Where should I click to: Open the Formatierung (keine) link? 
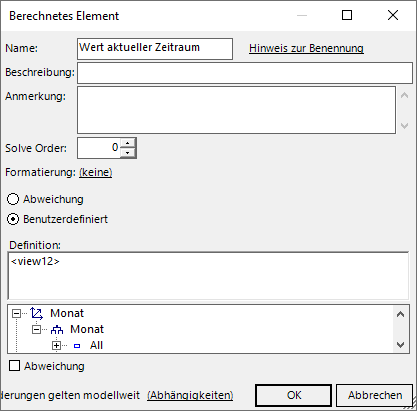point(96,172)
